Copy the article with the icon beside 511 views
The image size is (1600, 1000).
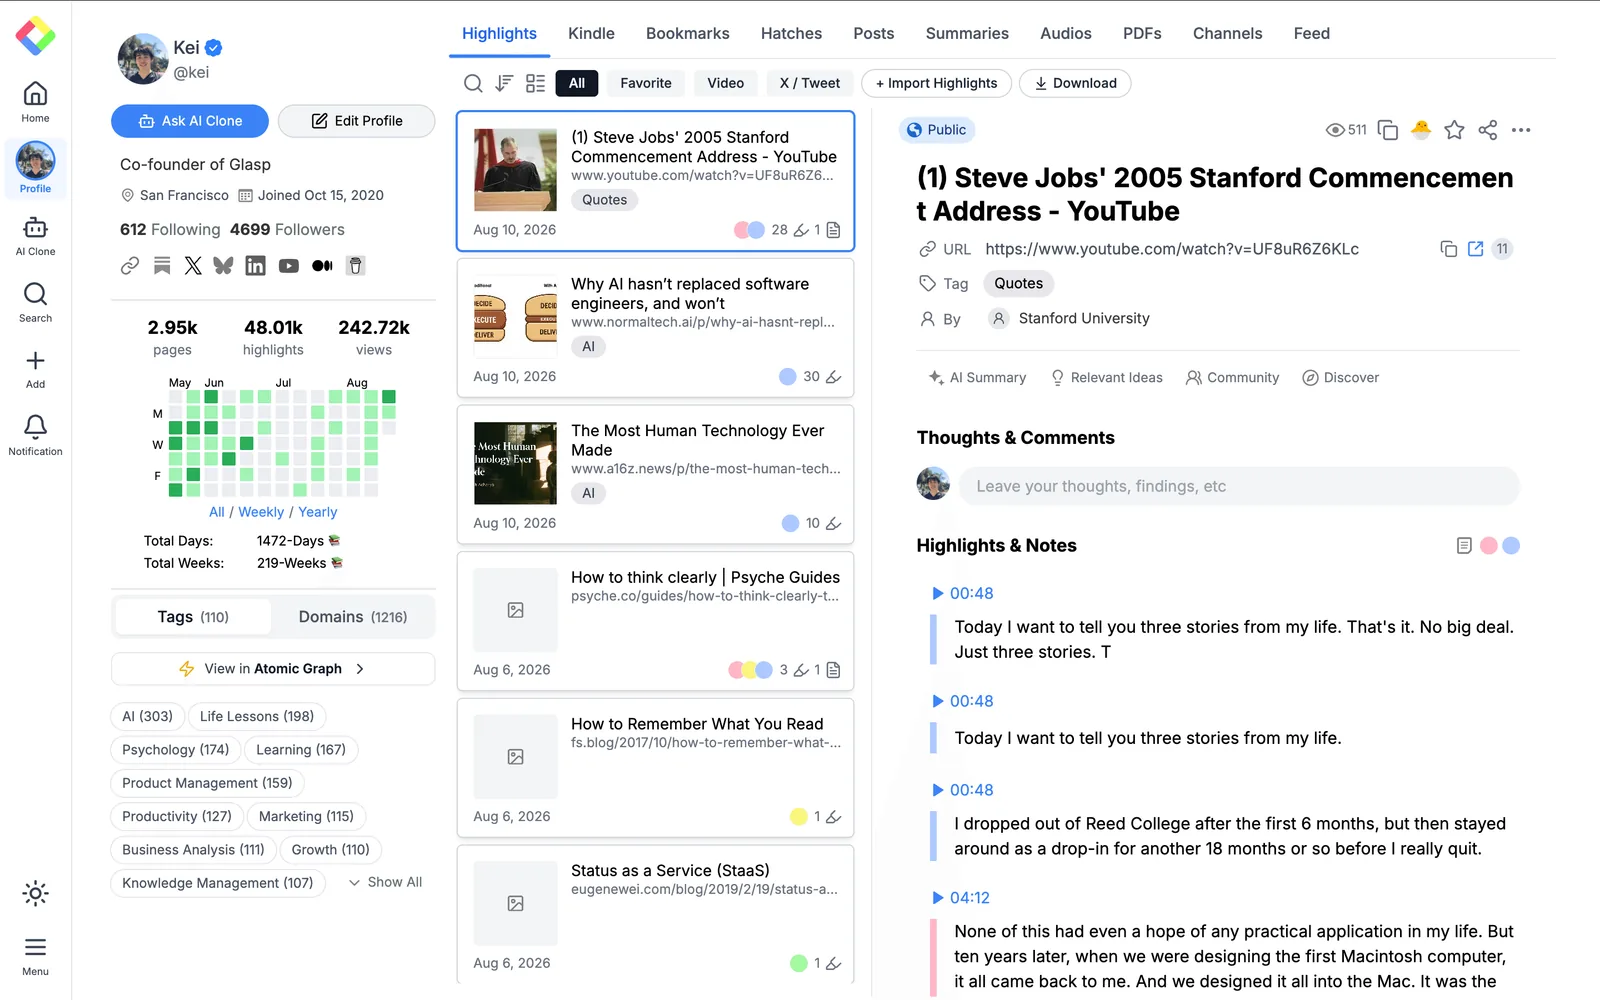(1388, 130)
